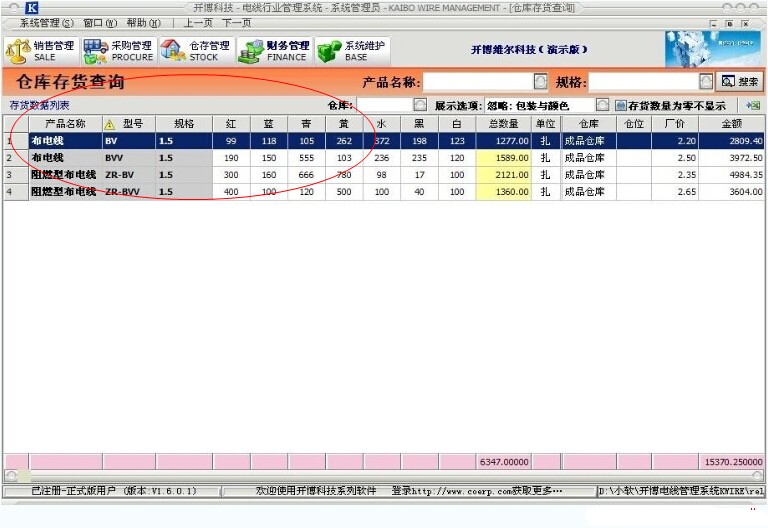Screen dimensions: 768x528
Task: Click the 登录http://www.coerp.com status bar link
Action: tap(476, 491)
